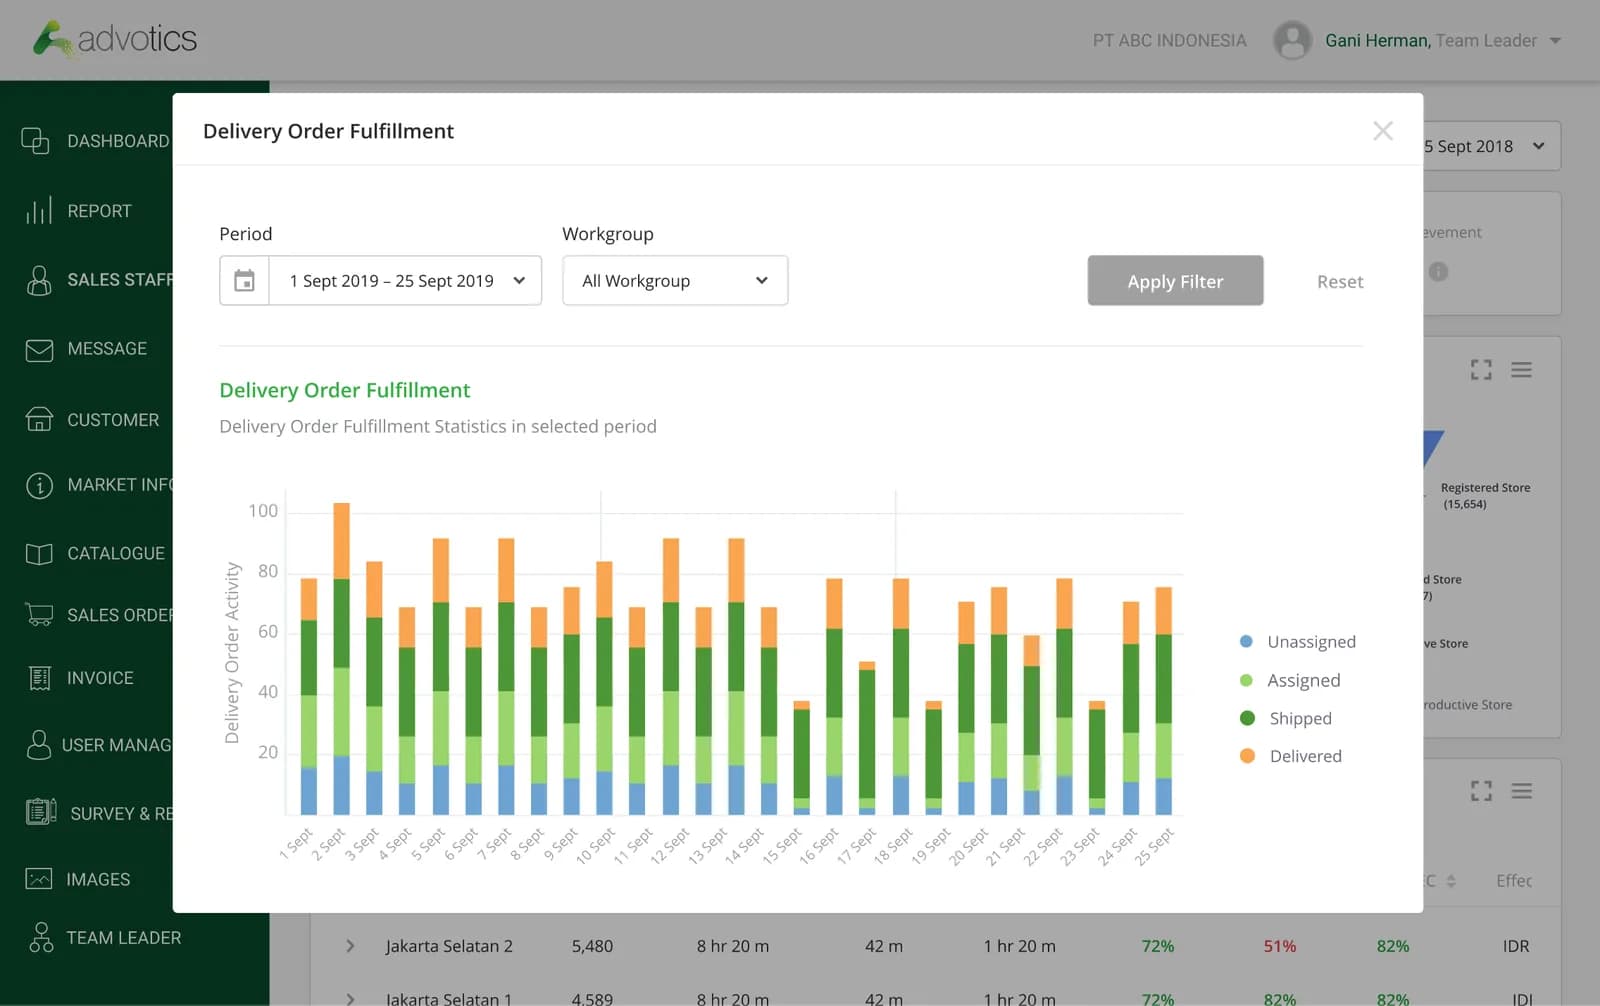
Task: Open the hamburger menu on lower background card
Action: pyautogui.click(x=1521, y=792)
